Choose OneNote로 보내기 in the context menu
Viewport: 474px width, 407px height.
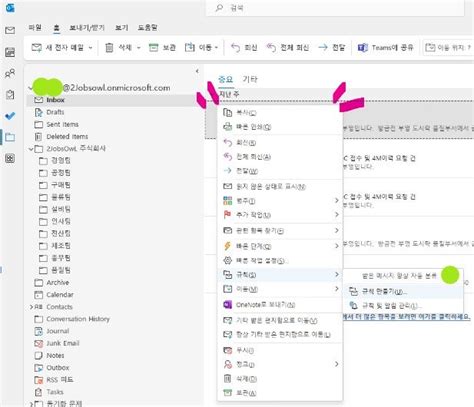point(280,305)
